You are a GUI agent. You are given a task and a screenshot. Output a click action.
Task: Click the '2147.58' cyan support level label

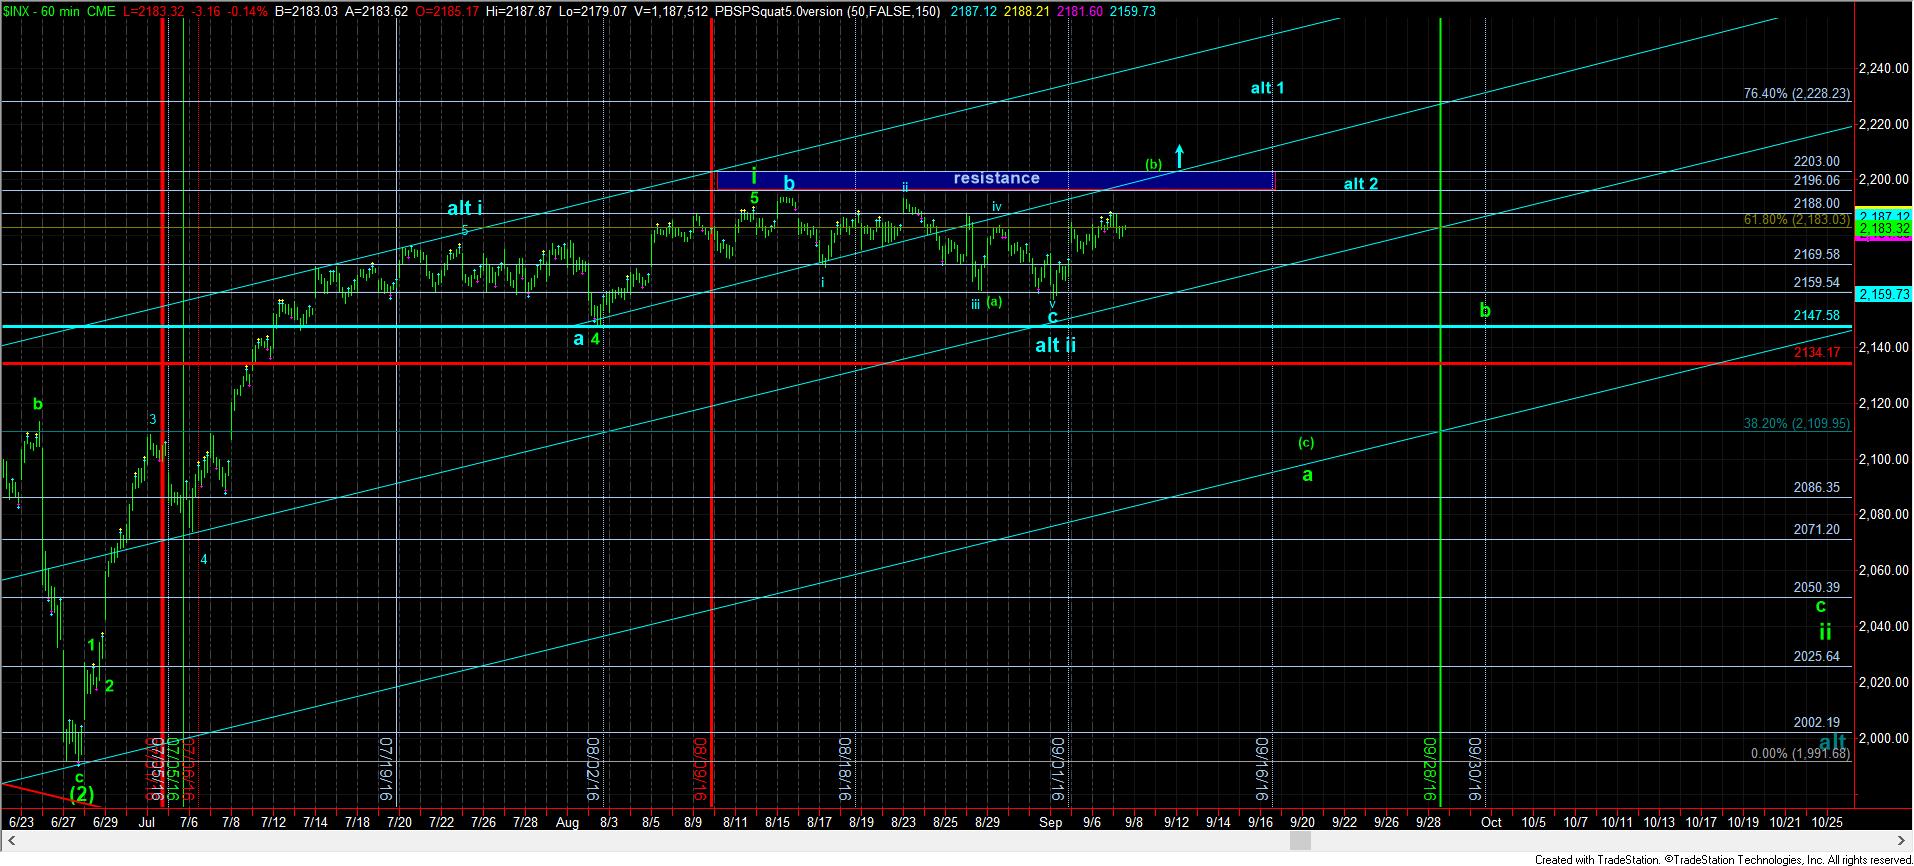tap(1816, 315)
